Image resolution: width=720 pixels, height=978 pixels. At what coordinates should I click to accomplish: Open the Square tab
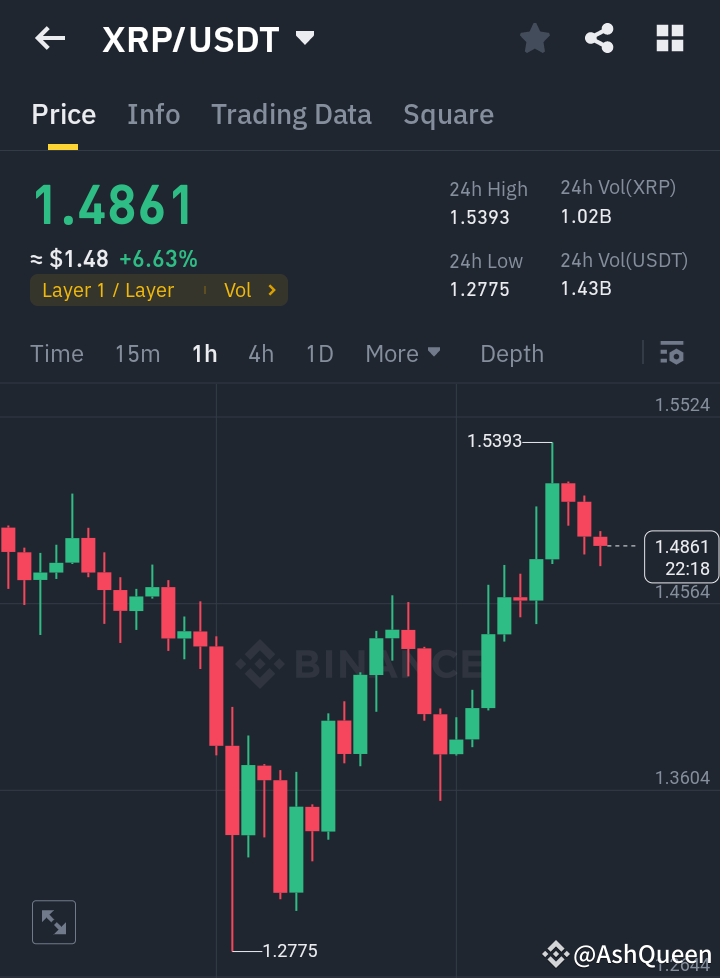click(x=448, y=114)
